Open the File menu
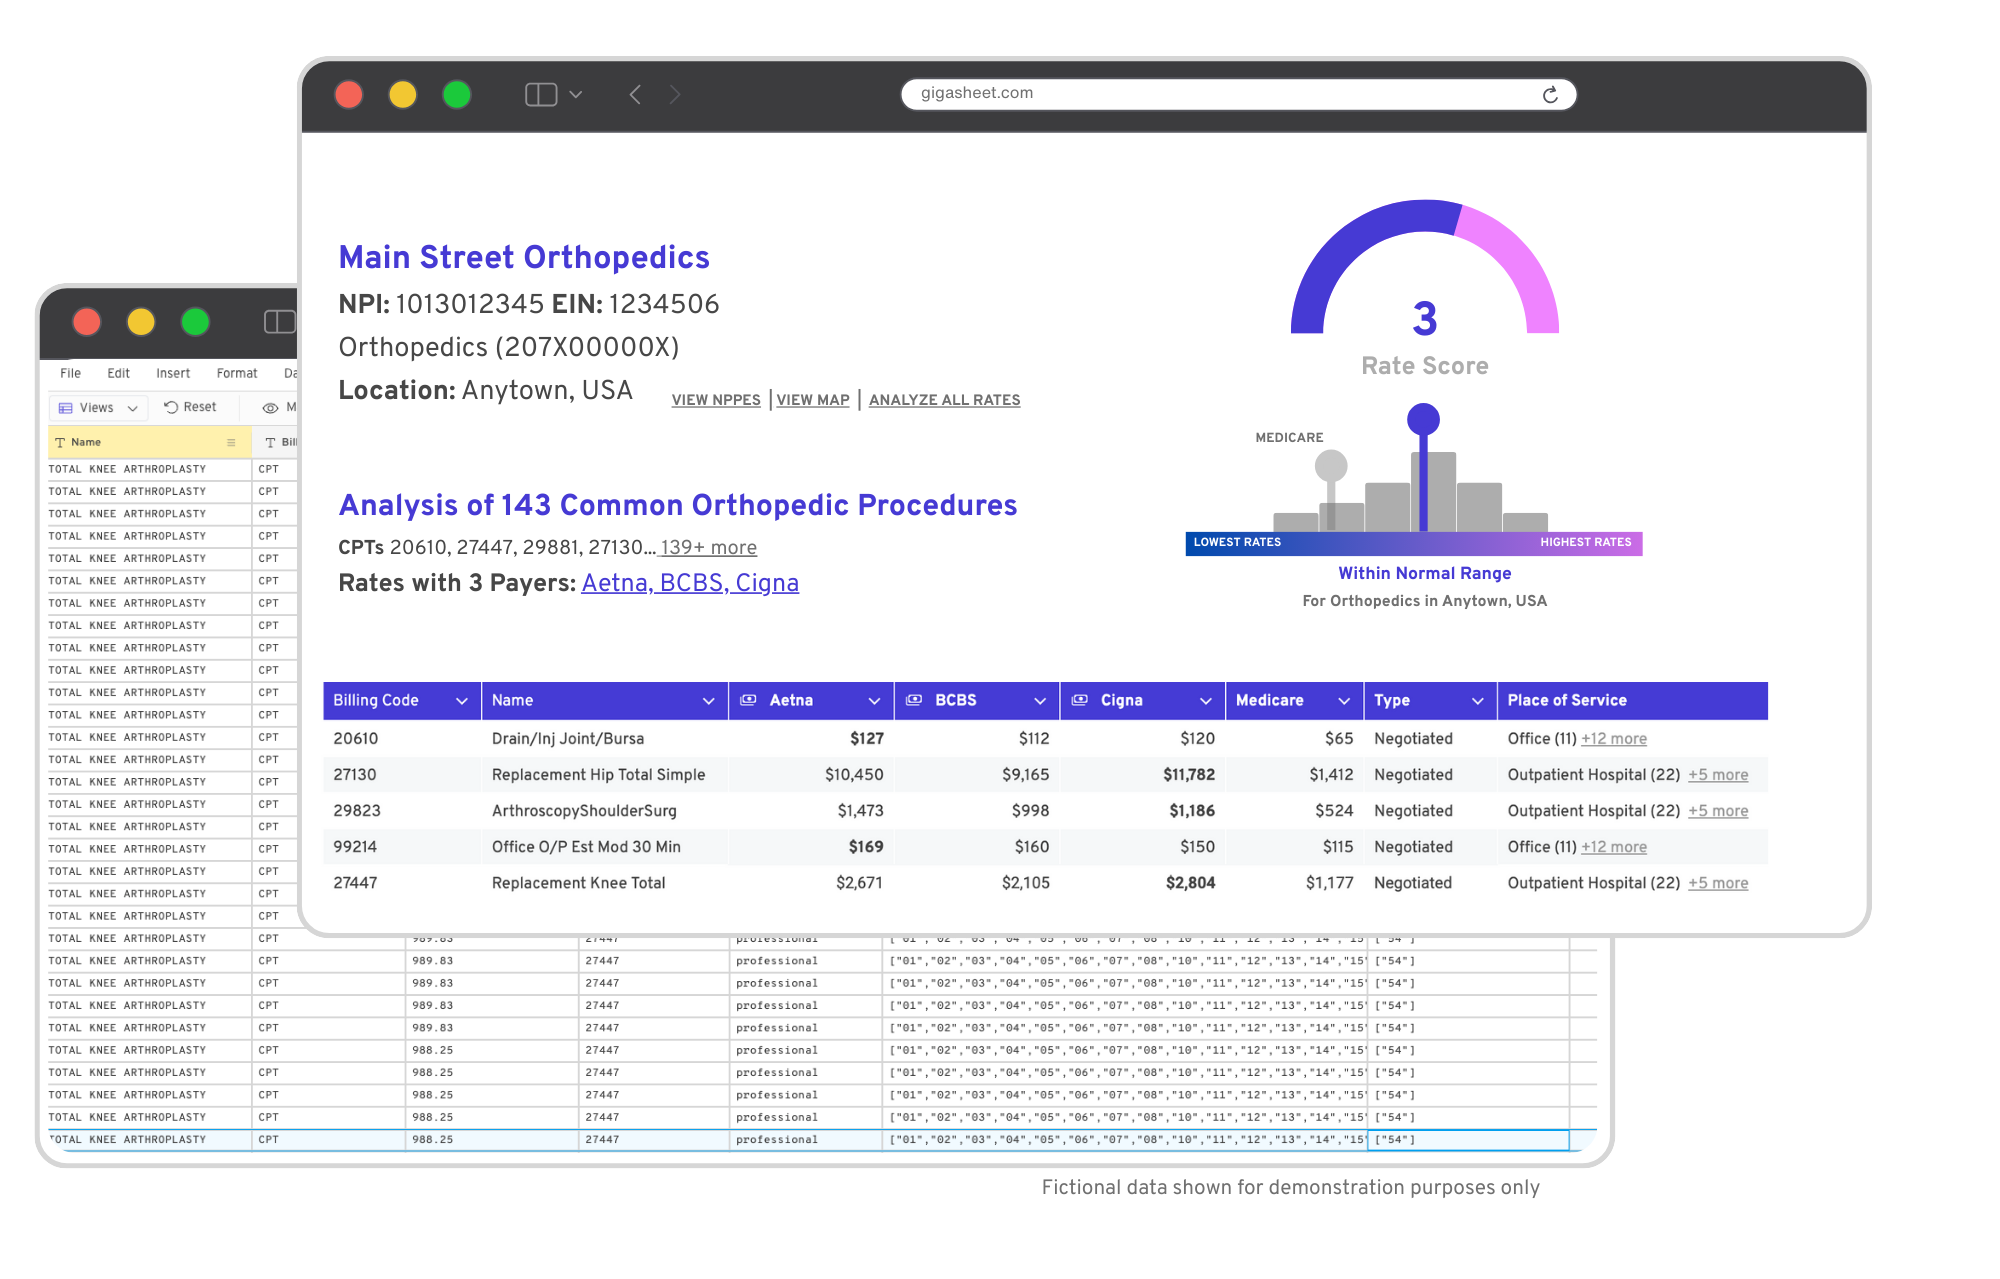2000x1279 pixels. pos(70,373)
